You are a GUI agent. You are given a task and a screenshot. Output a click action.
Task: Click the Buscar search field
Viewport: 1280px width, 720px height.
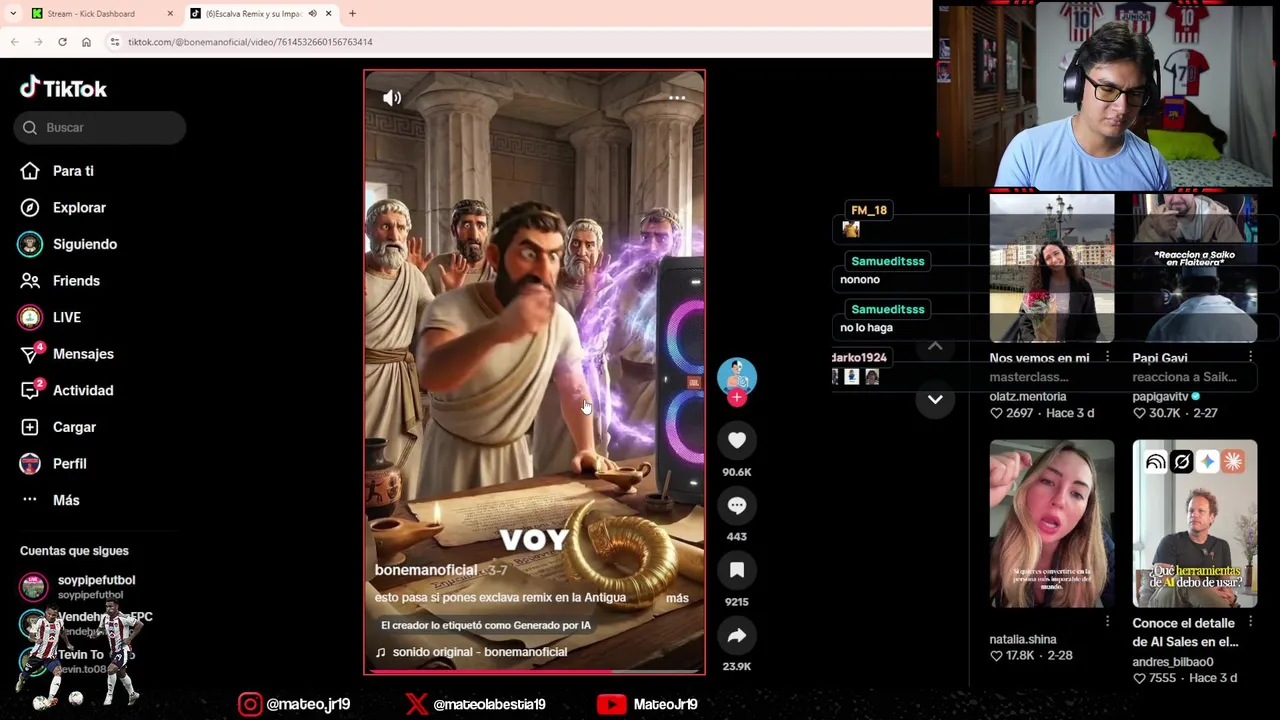(x=100, y=127)
